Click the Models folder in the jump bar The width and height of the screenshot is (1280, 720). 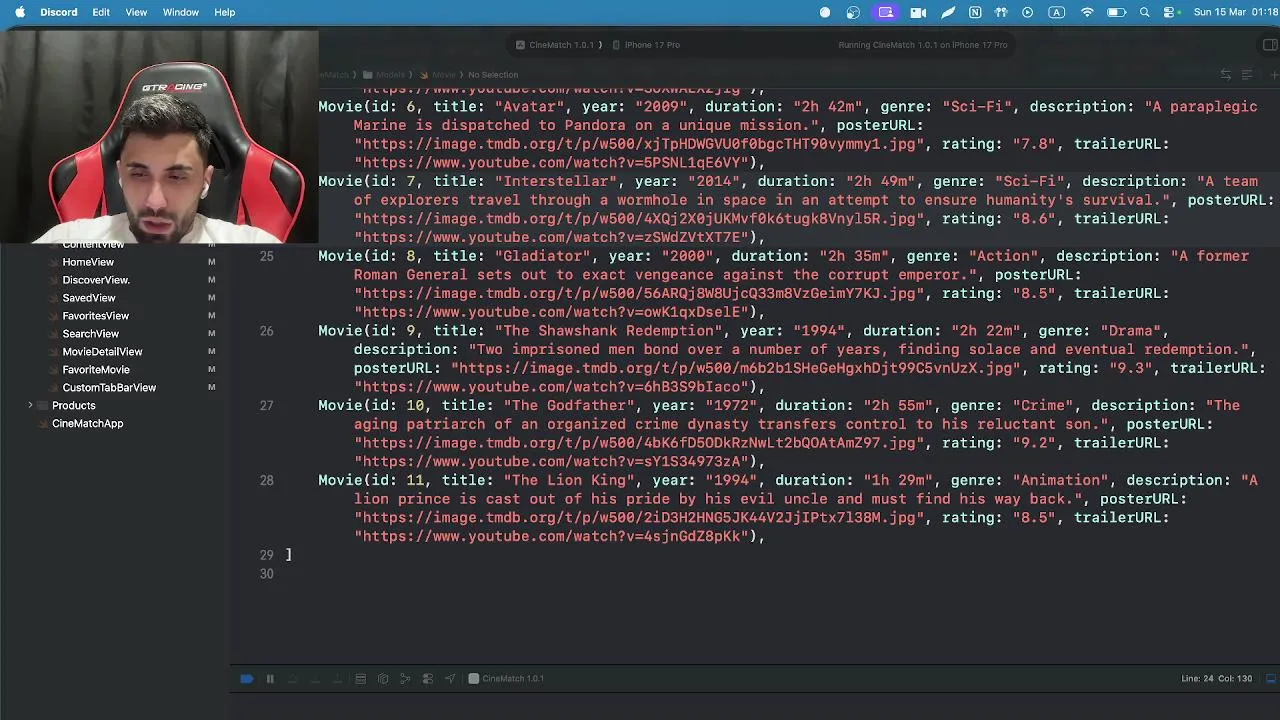click(x=384, y=75)
